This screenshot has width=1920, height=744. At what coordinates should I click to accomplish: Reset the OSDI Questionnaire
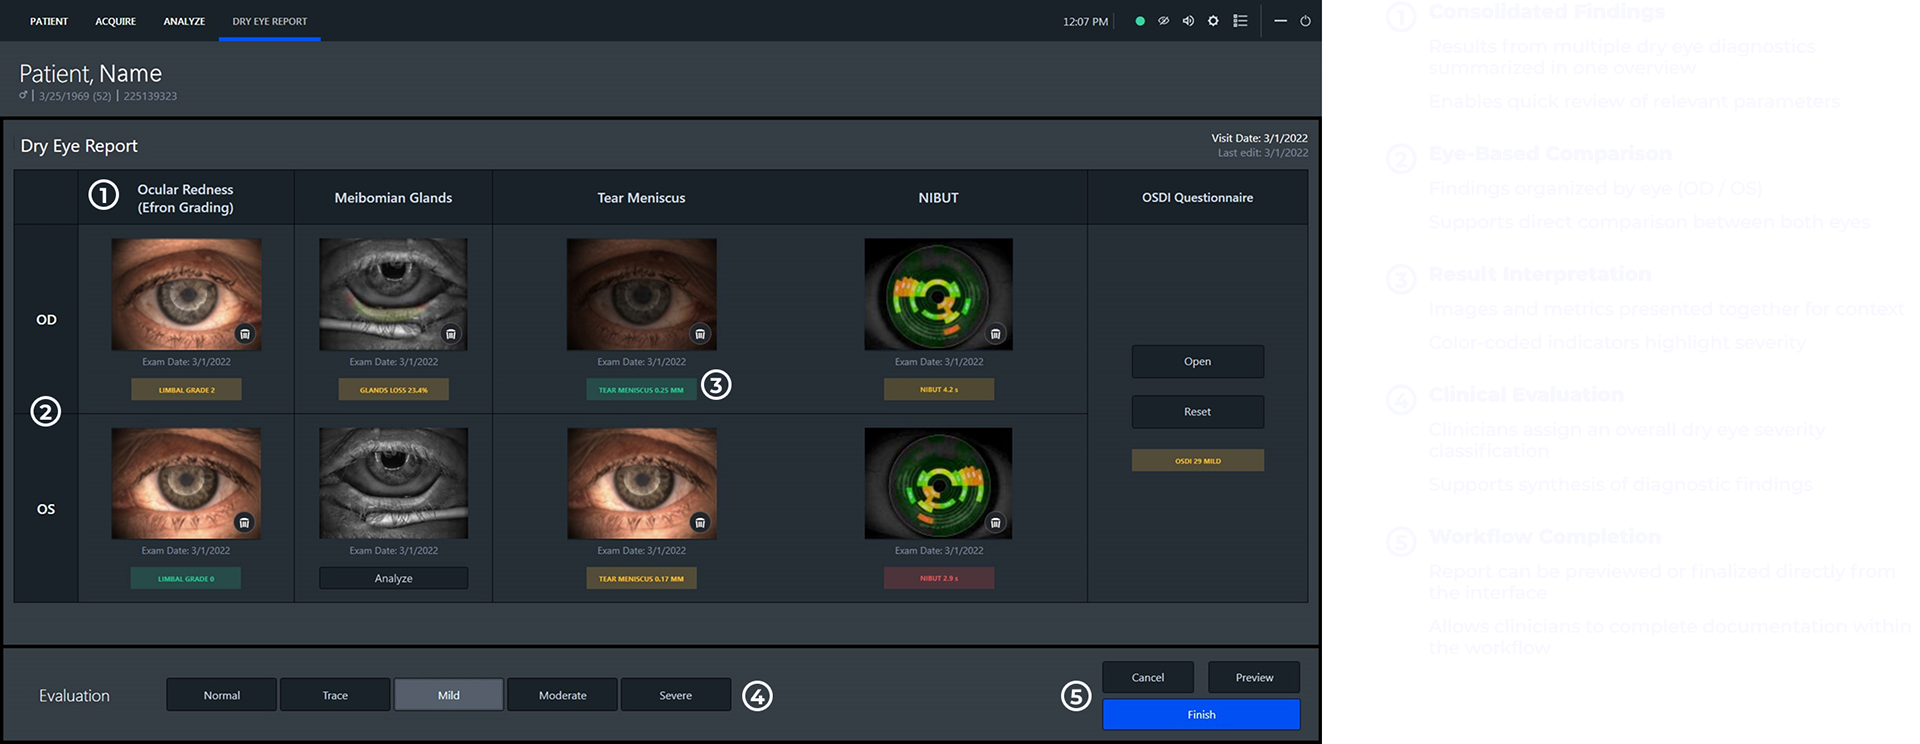click(x=1197, y=412)
